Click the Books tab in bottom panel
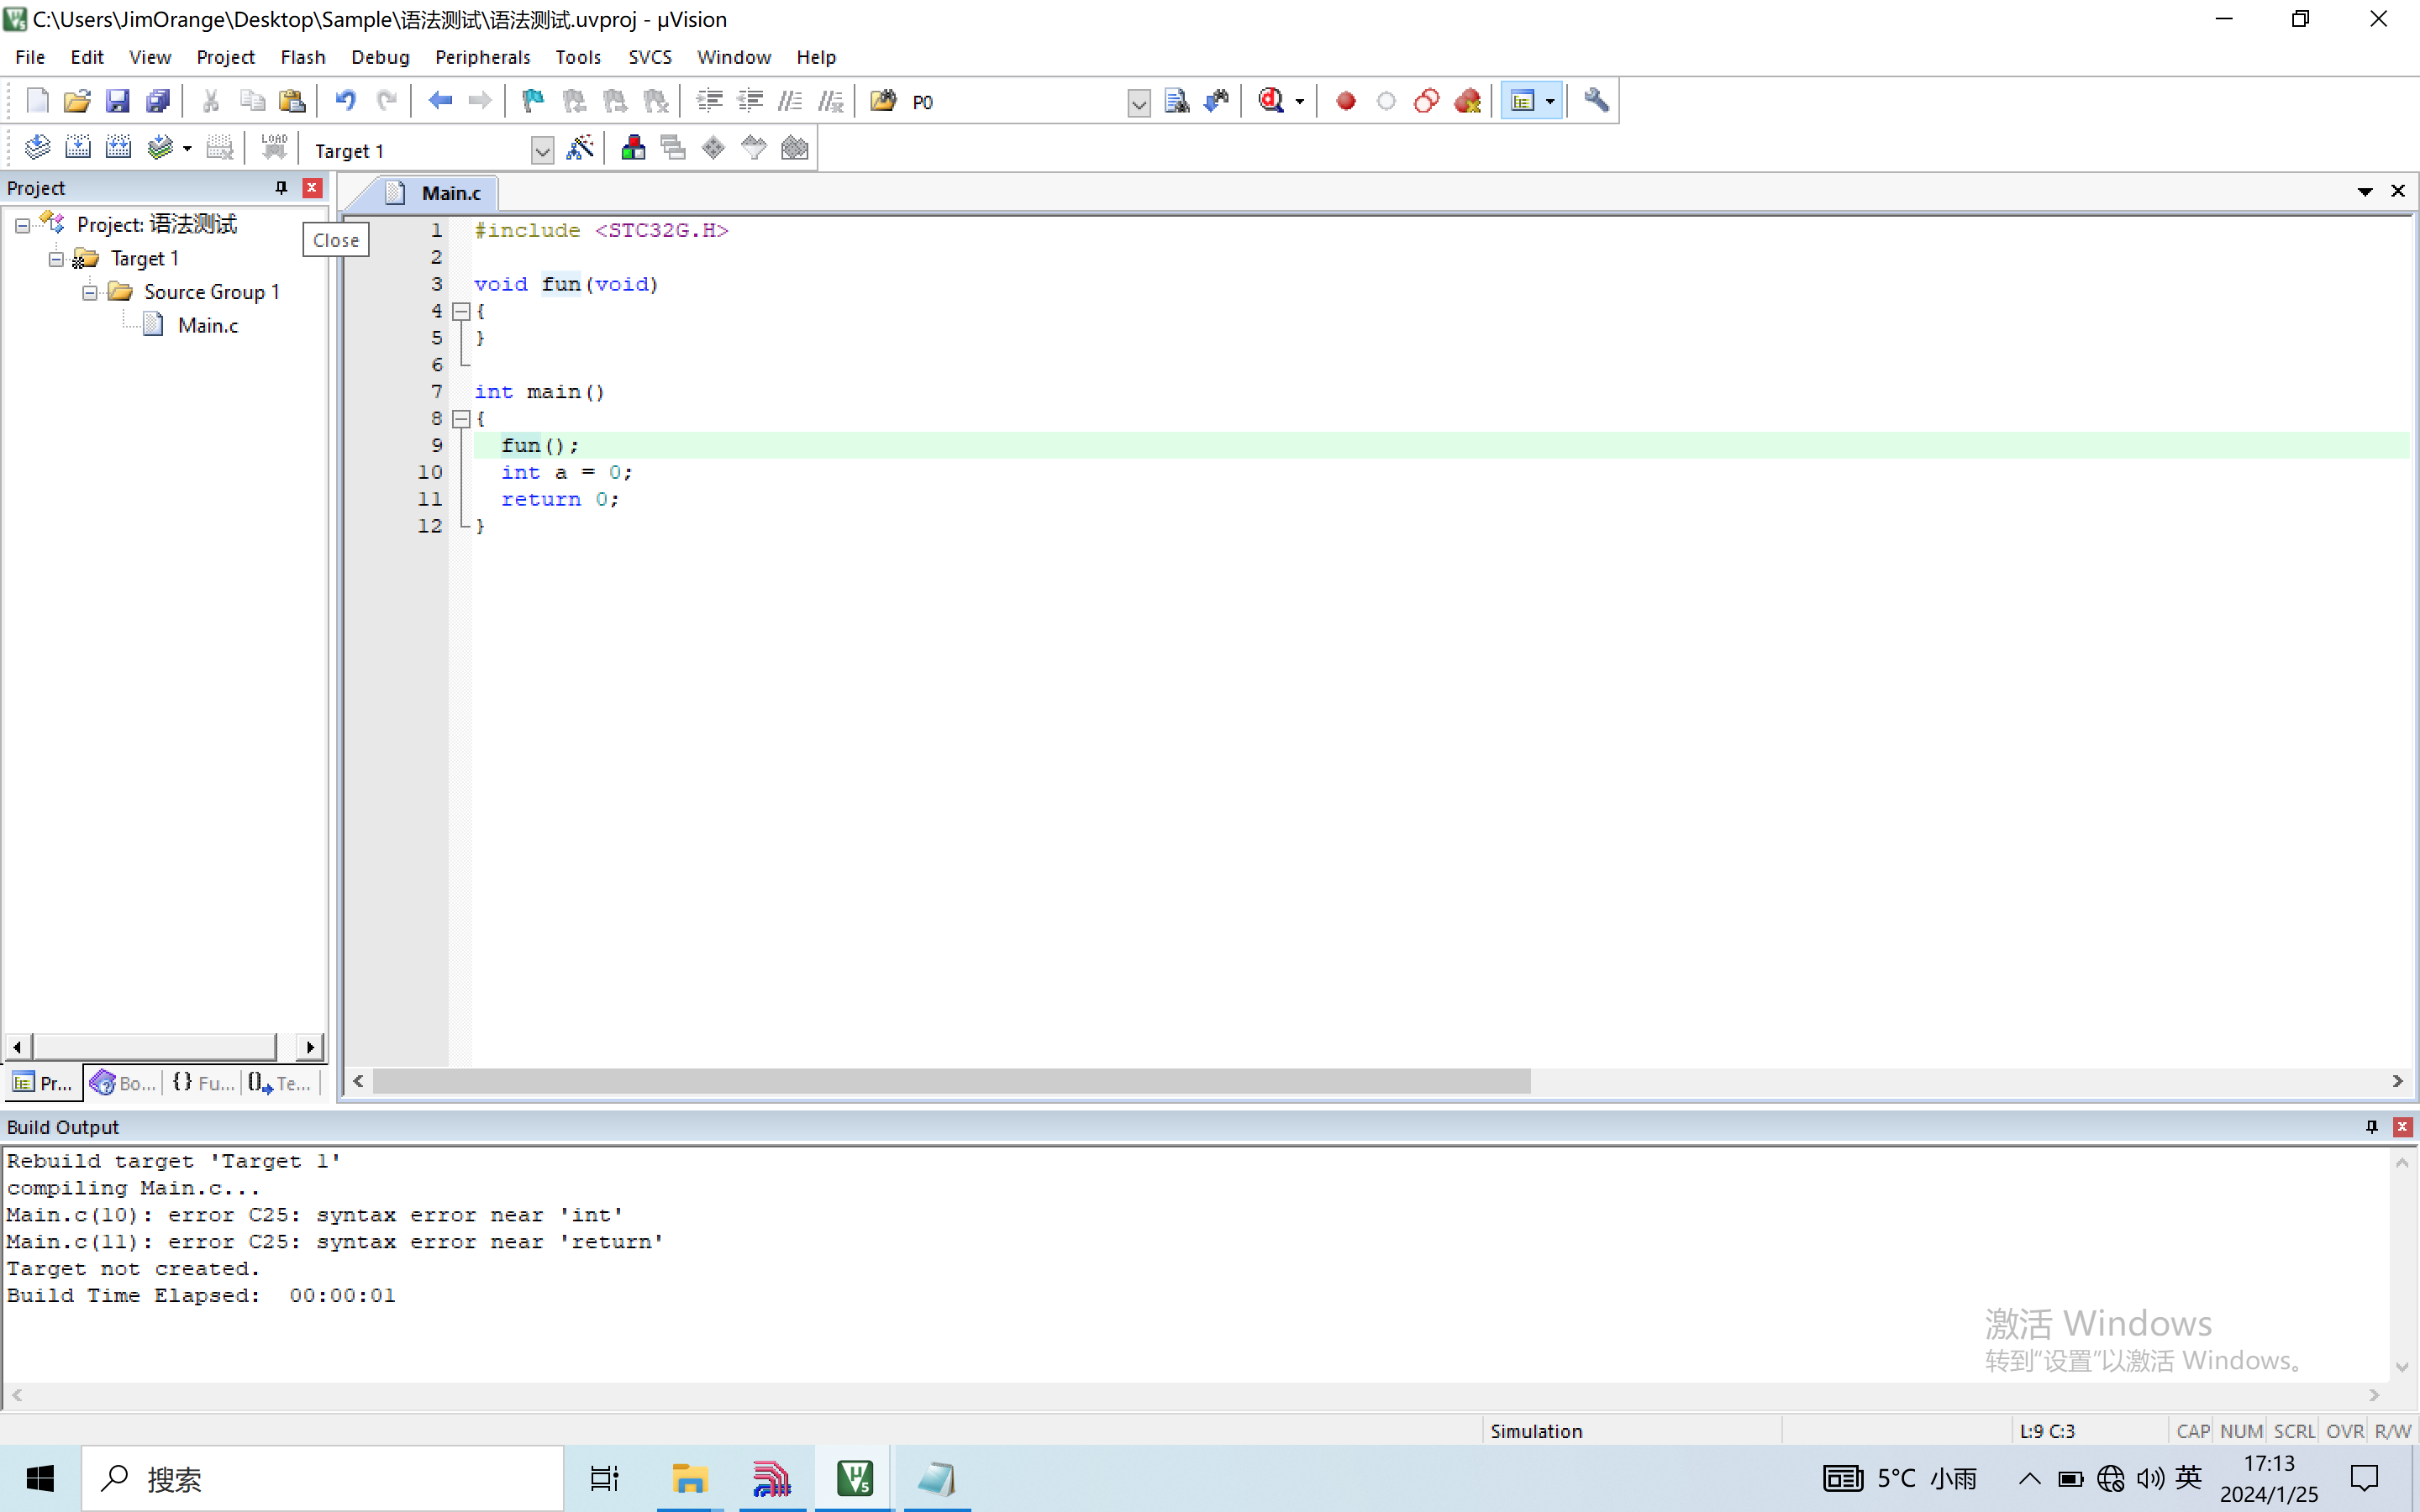Image resolution: width=2420 pixels, height=1512 pixels. (x=124, y=1084)
